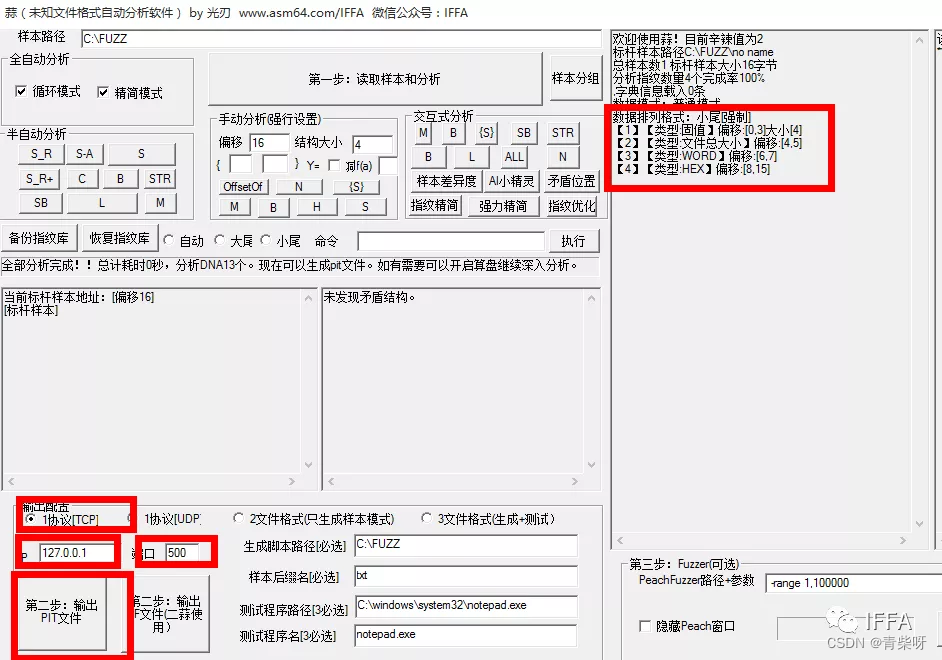The height and width of the screenshot is (660, 942).
Task: Click 指纹精简 to simplify fingerprints
Action: tap(436, 205)
